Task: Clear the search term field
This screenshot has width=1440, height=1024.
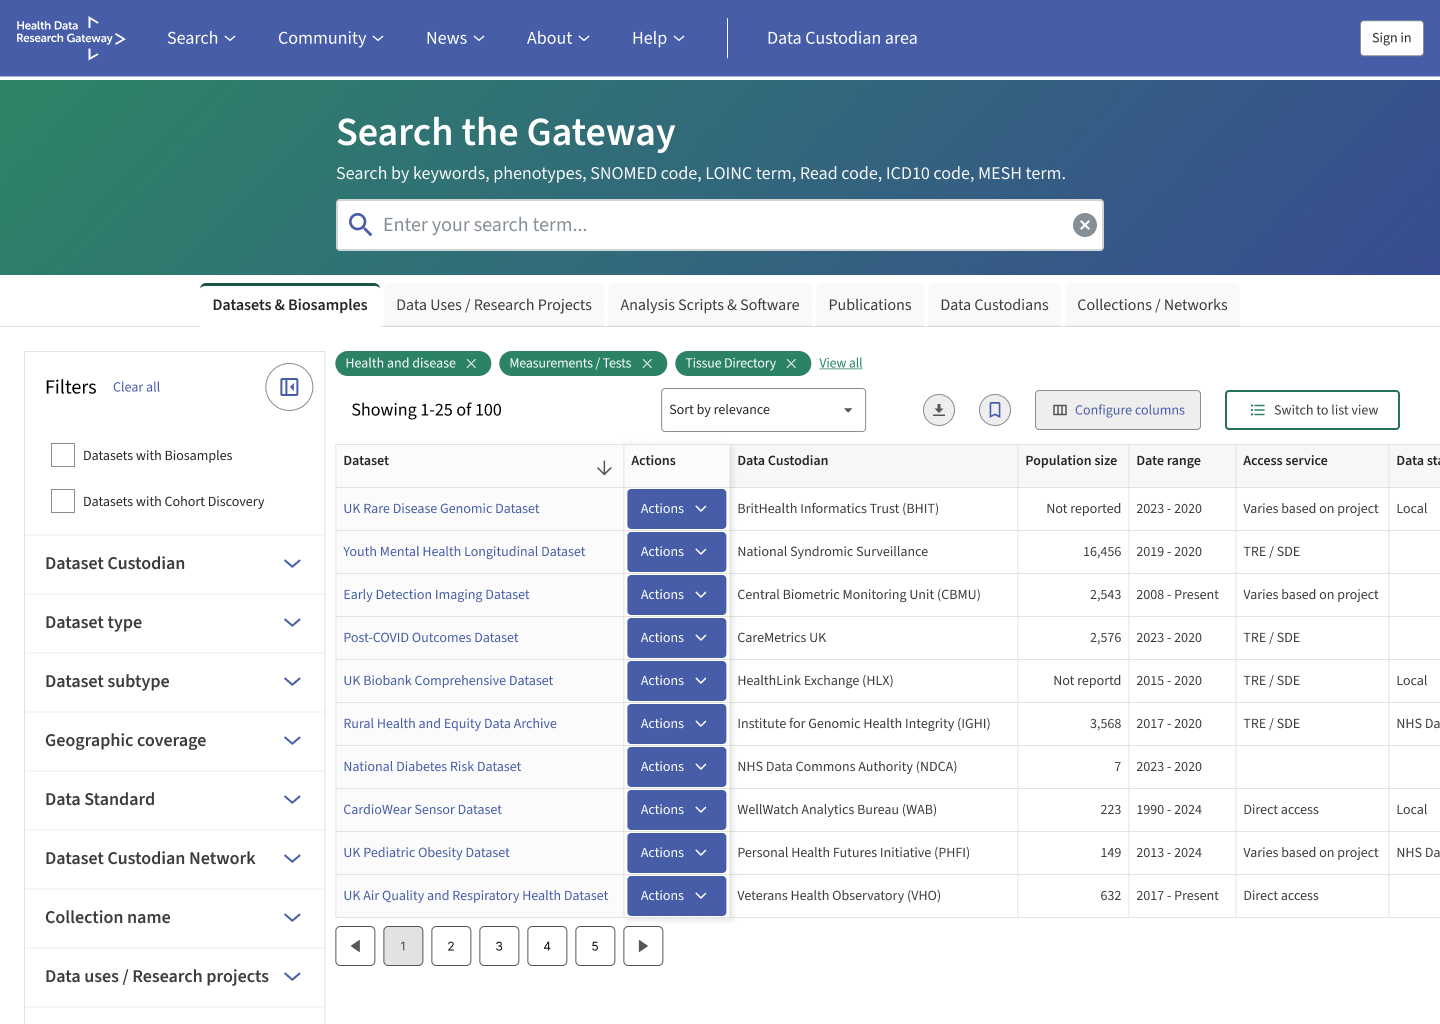Action: tap(1084, 225)
